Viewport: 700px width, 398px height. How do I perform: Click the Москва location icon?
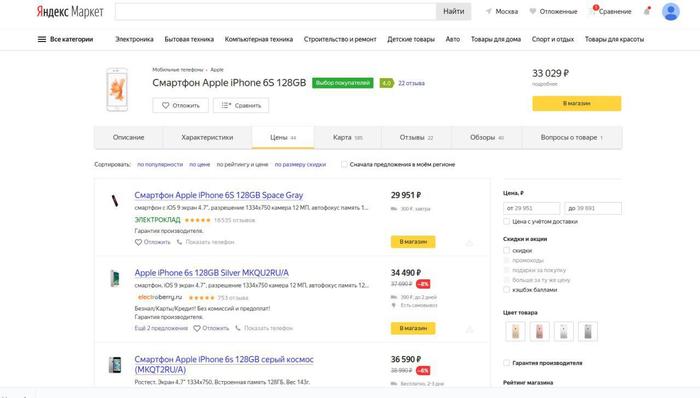pyautogui.click(x=489, y=12)
